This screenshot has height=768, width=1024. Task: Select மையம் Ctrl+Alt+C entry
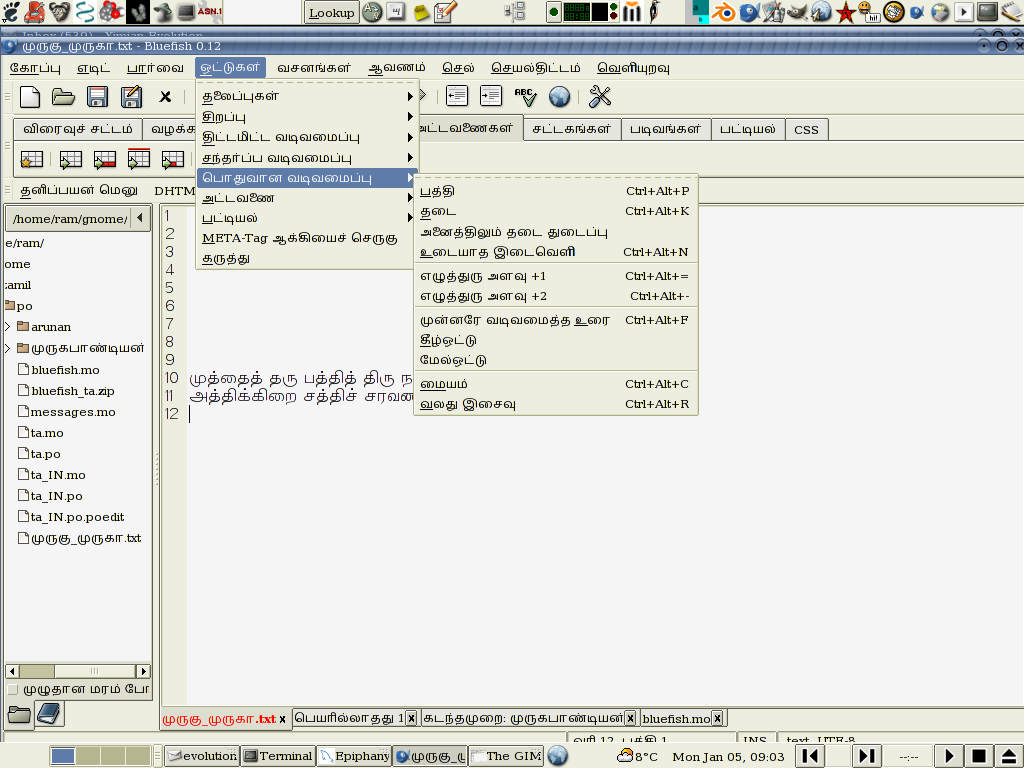point(556,384)
